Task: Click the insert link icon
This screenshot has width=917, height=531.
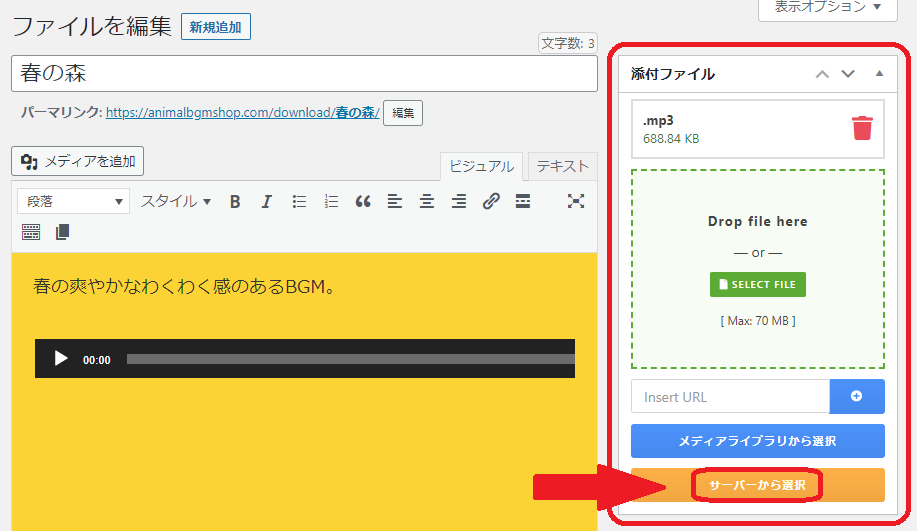Action: 490,201
